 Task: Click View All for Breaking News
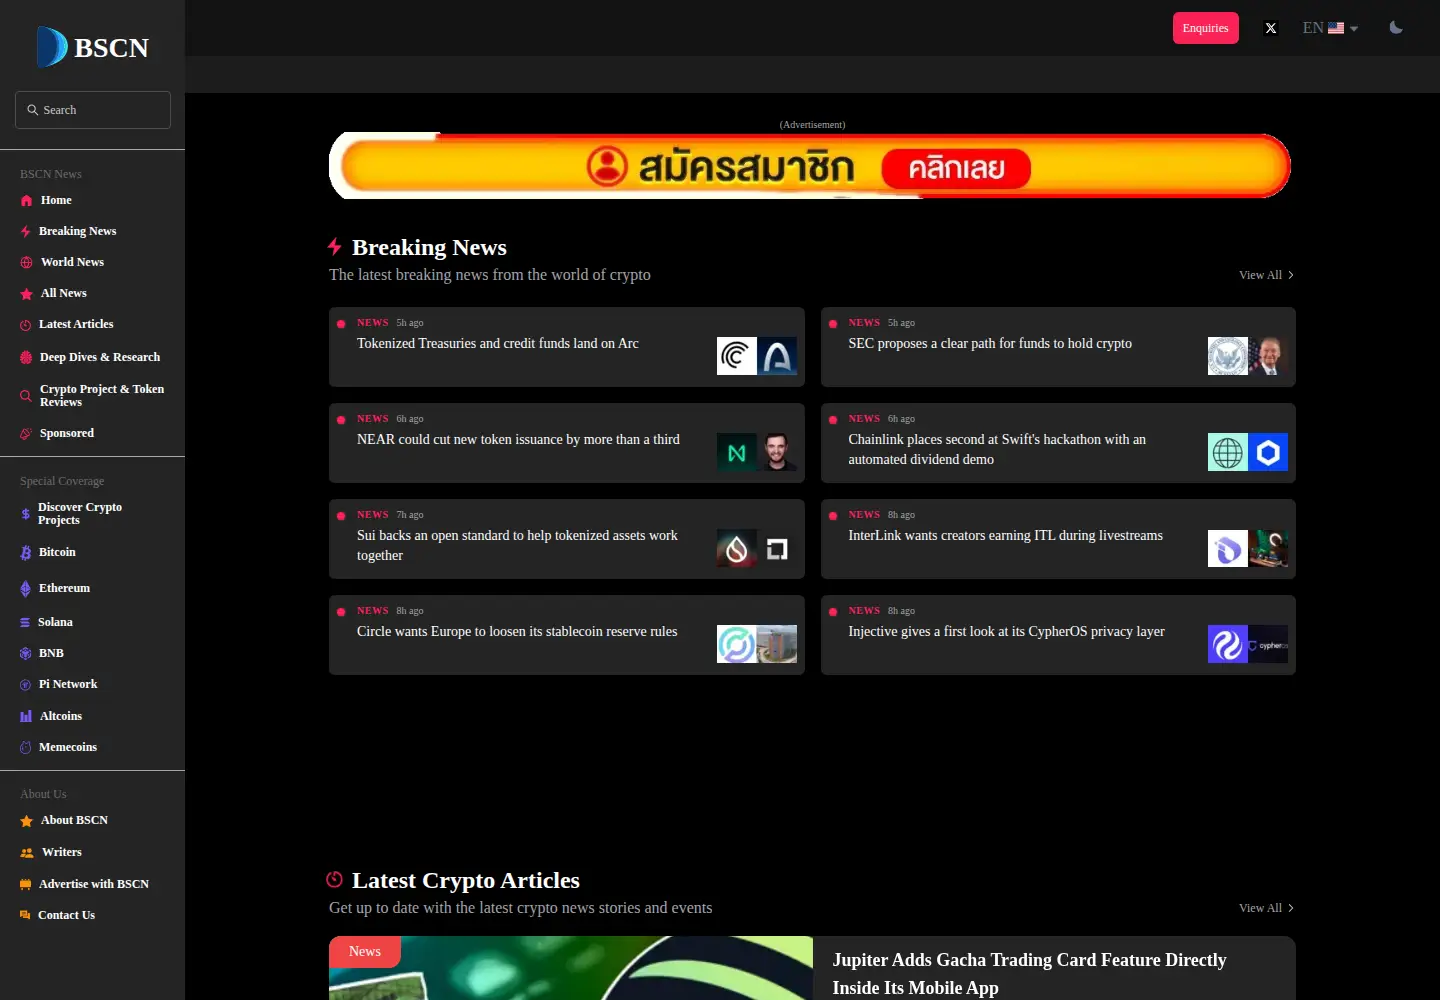point(1267,275)
